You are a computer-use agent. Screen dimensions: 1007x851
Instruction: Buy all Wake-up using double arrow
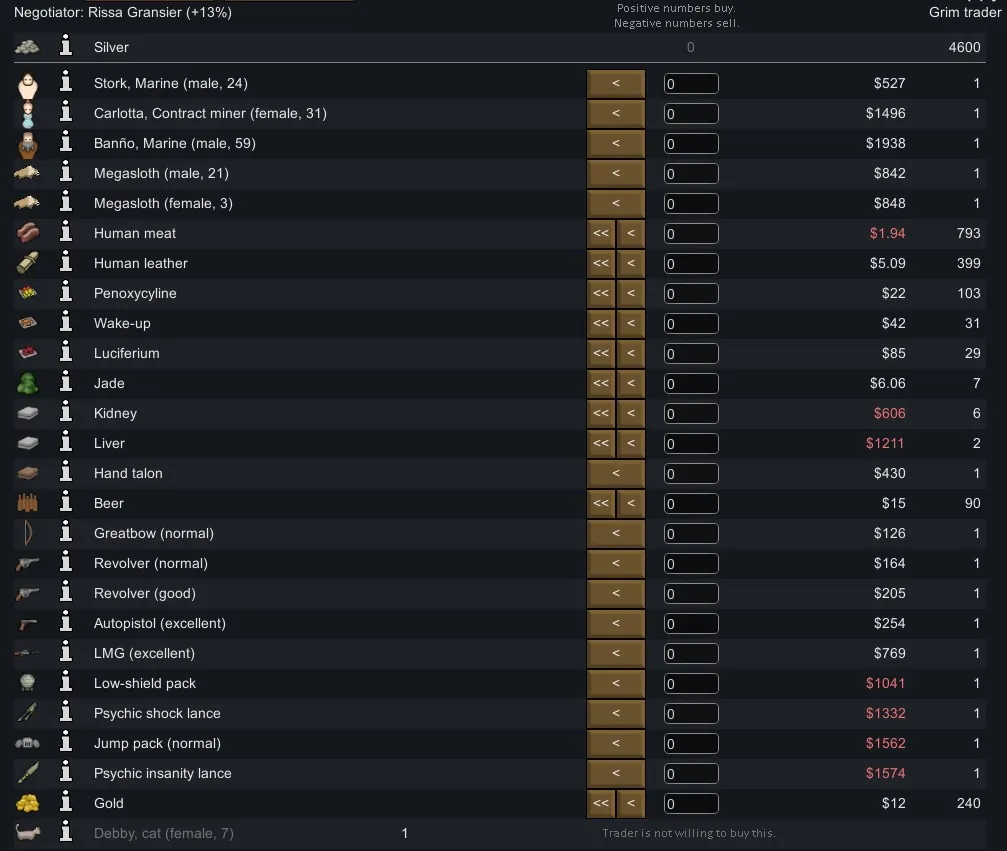point(601,323)
